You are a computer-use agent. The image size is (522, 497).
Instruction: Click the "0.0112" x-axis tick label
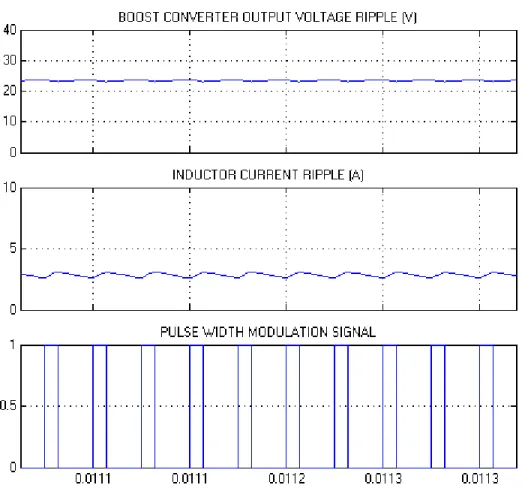(x=286, y=479)
